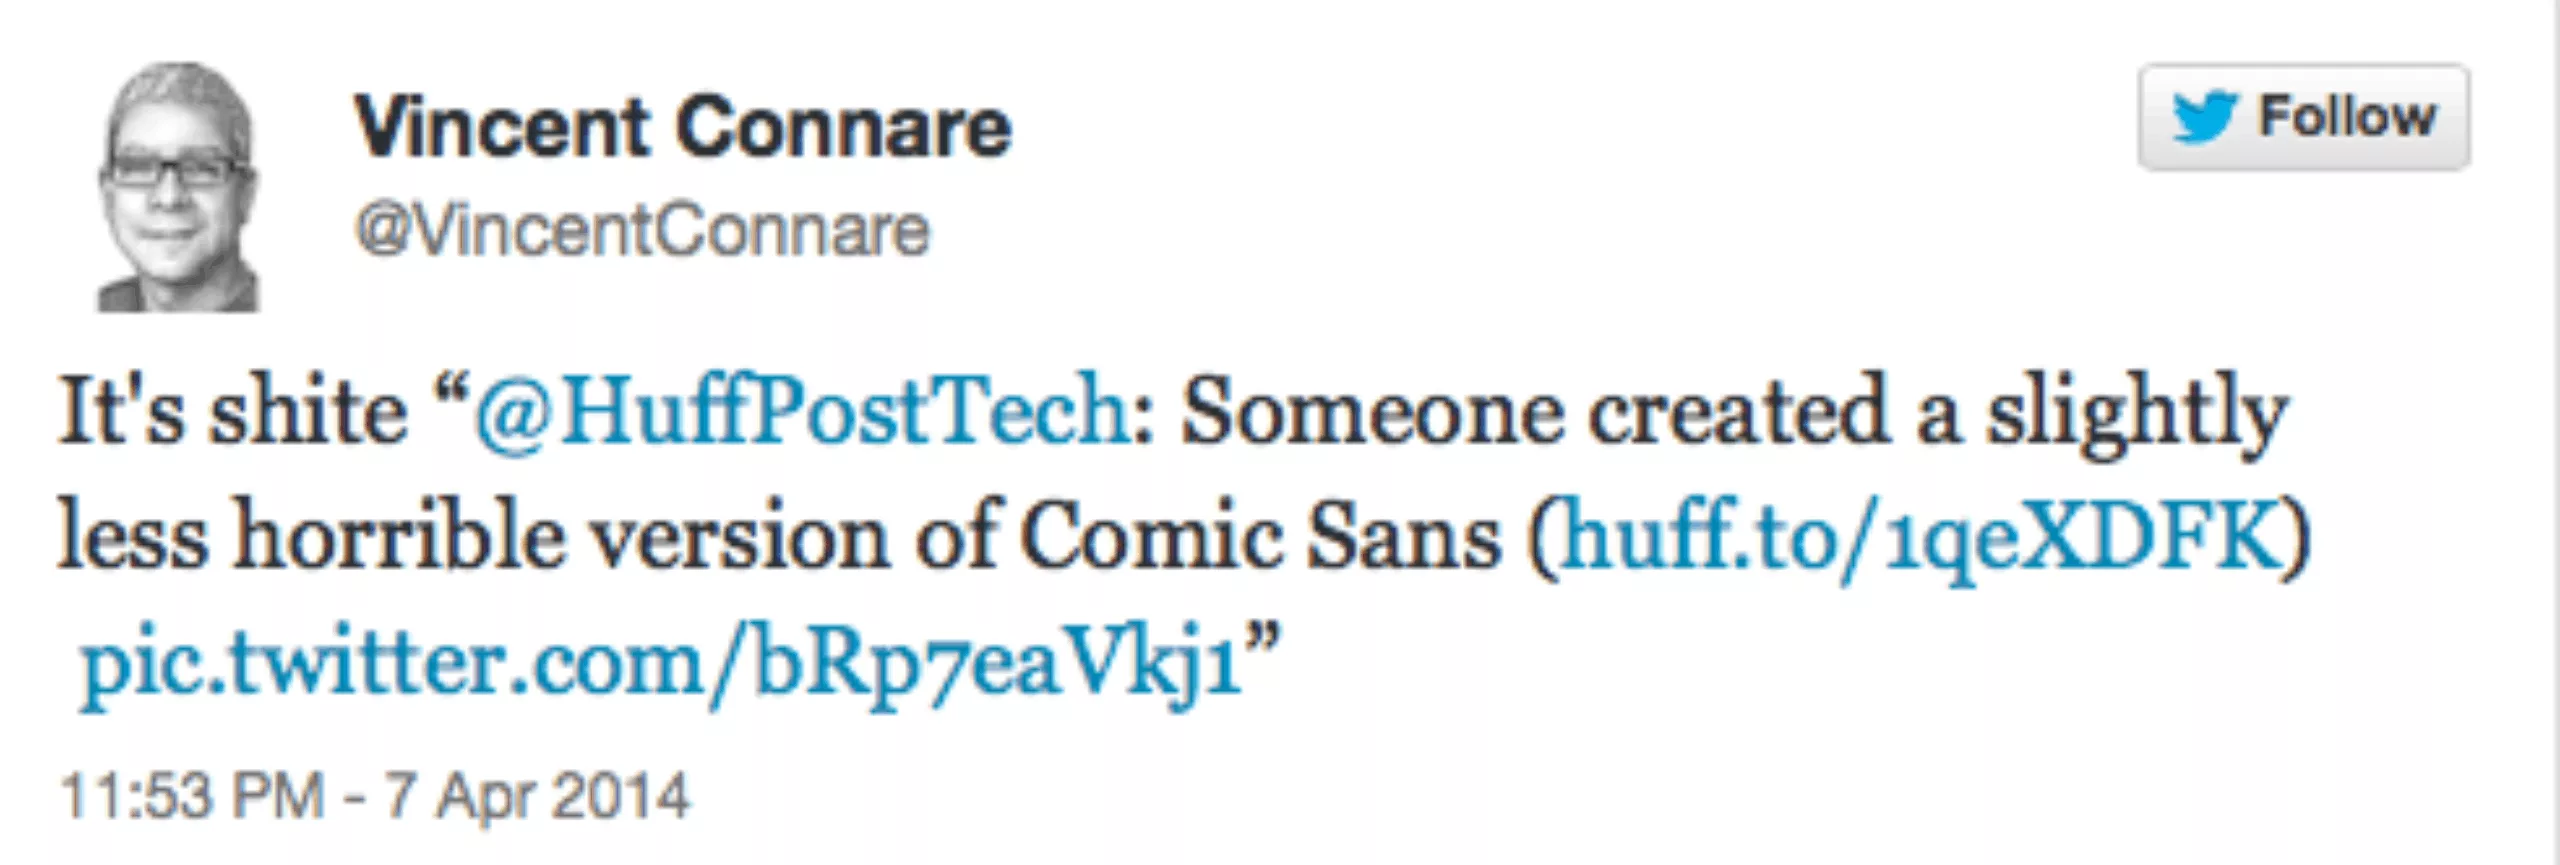Click the @VincentConnare handle
Viewport: 2560px width, 865px height.
coord(642,231)
